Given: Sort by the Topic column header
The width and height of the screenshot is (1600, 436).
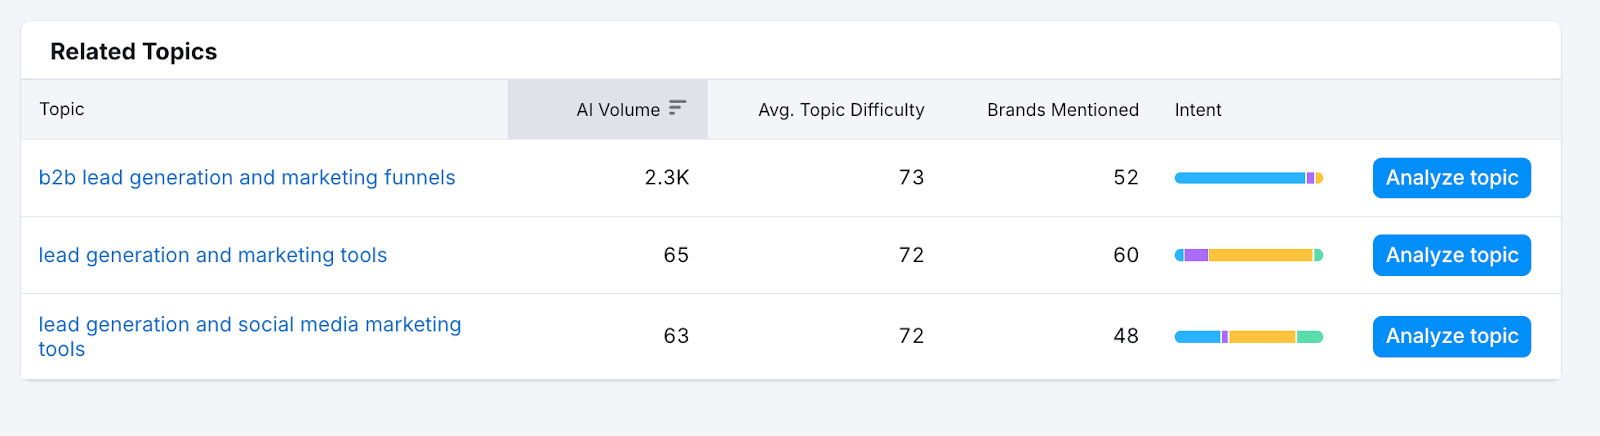Looking at the screenshot, I should click(x=62, y=109).
